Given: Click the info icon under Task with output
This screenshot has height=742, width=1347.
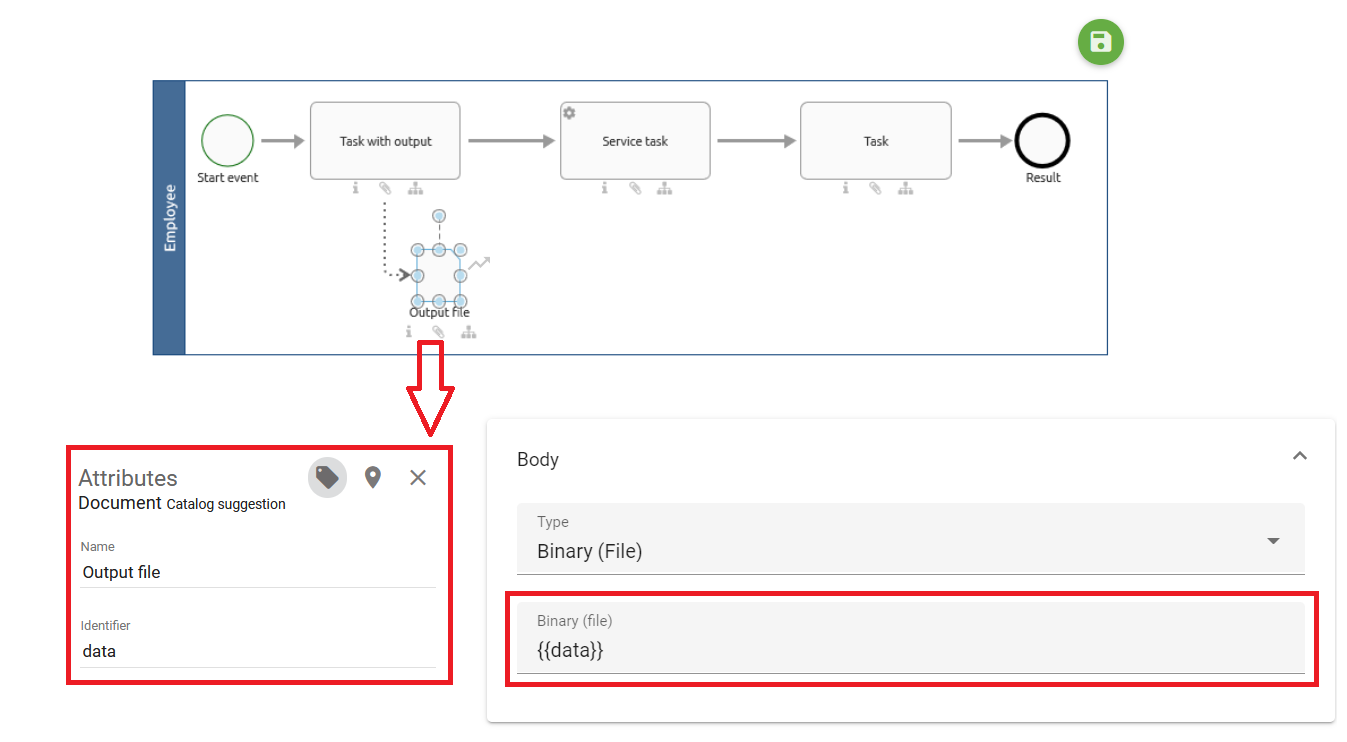Looking at the screenshot, I should tap(356, 187).
